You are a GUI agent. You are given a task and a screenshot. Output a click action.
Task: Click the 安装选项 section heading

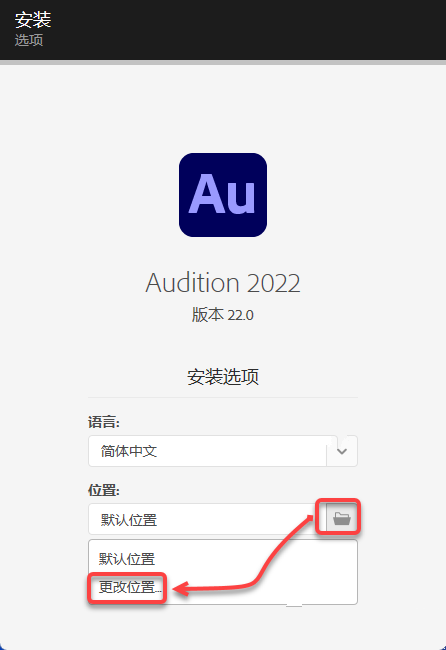click(223, 377)
